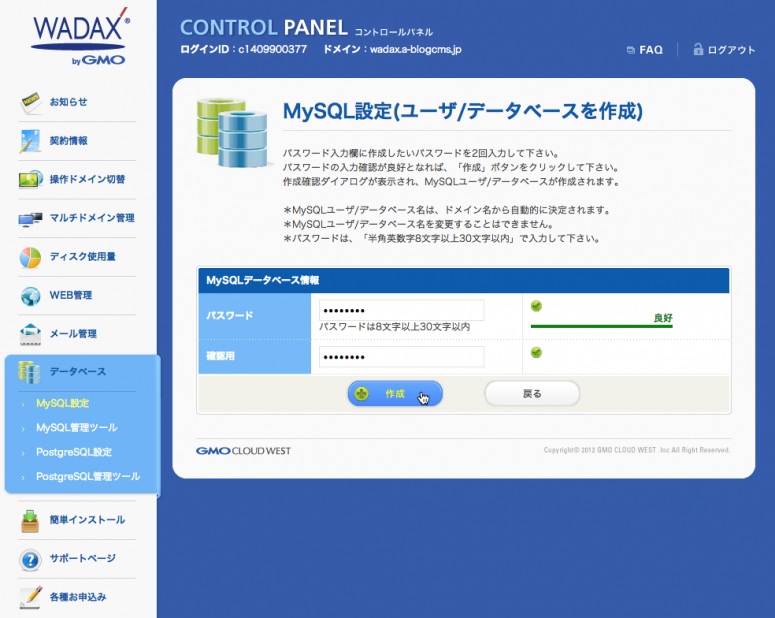Click the お知らせ megaphone icon

31,102
